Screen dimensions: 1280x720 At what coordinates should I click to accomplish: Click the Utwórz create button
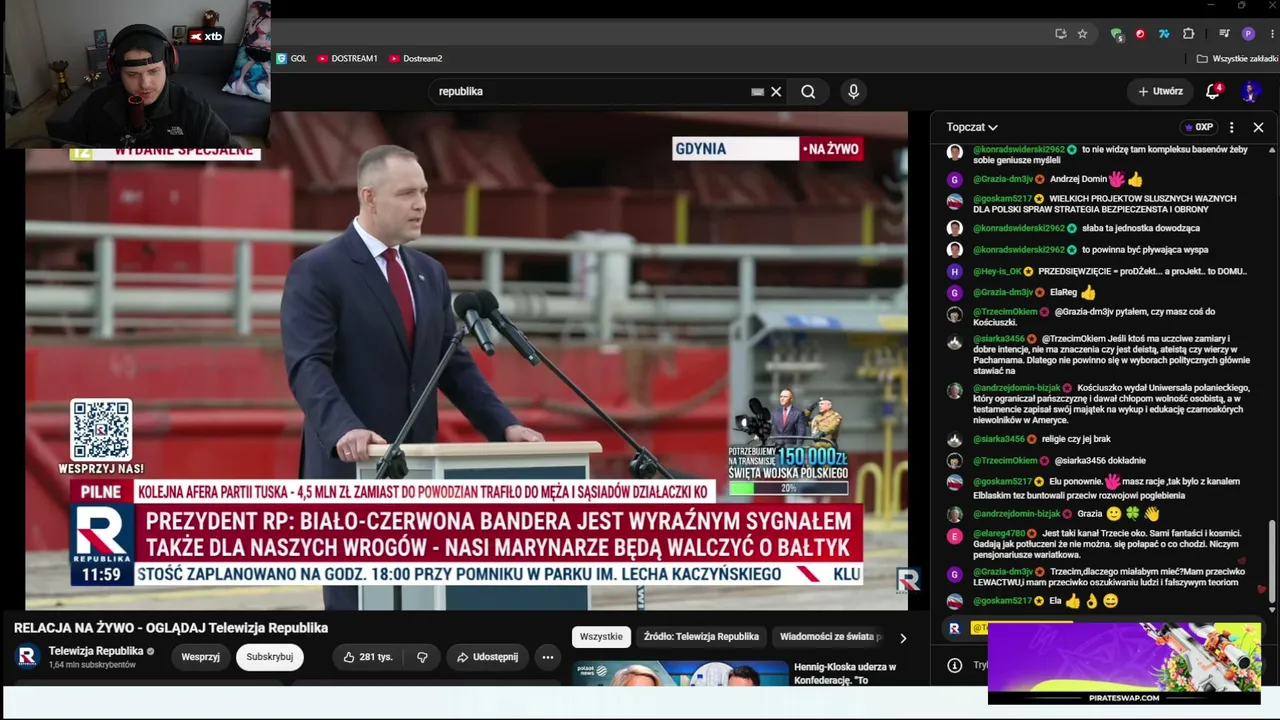(x=1160, y=91)
